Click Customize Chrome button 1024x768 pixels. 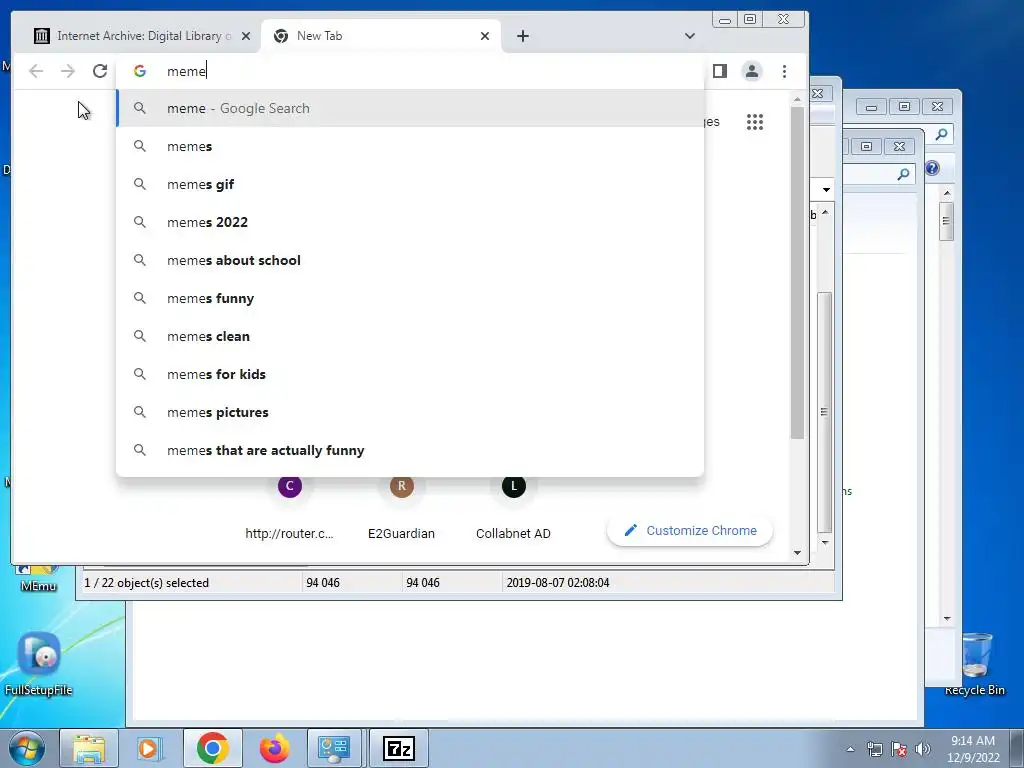tap(690, 530)
